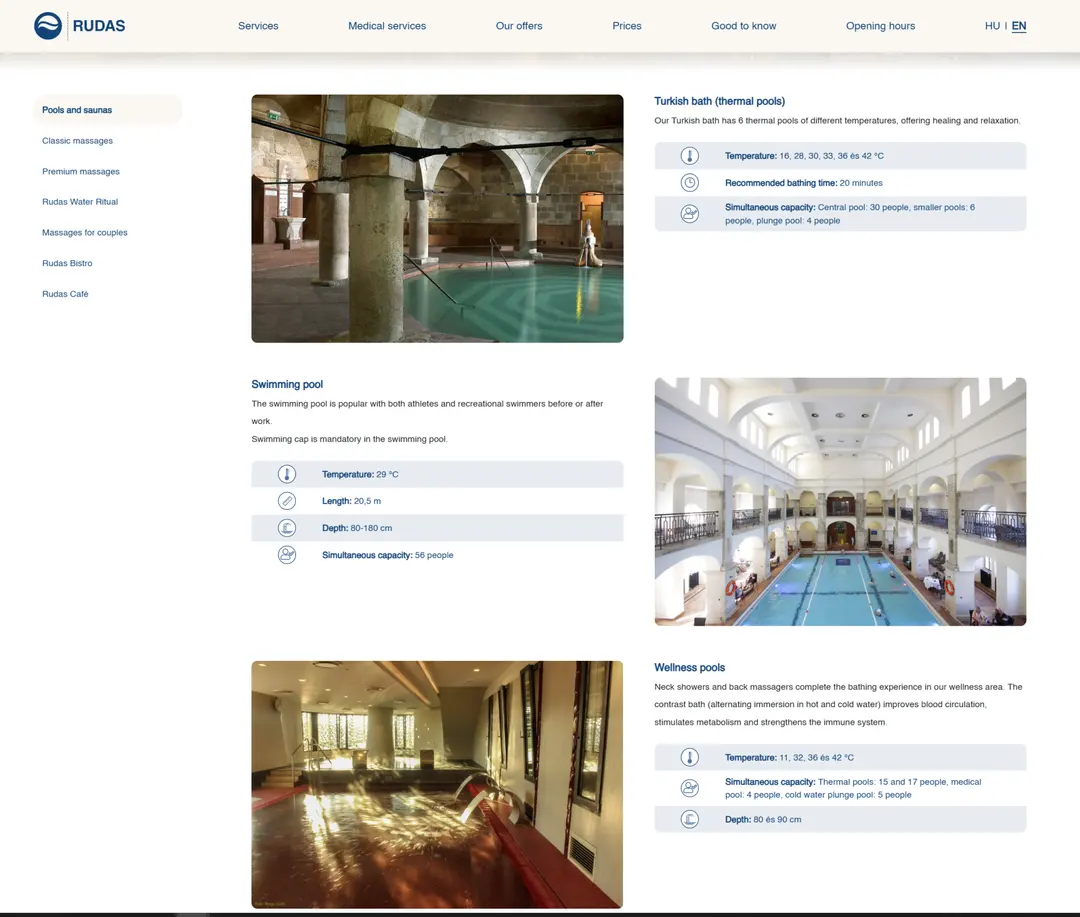
Task: Click the Turkish bath (thermal pools) heading
Action: pyautogui.click(x=720, y=101)
